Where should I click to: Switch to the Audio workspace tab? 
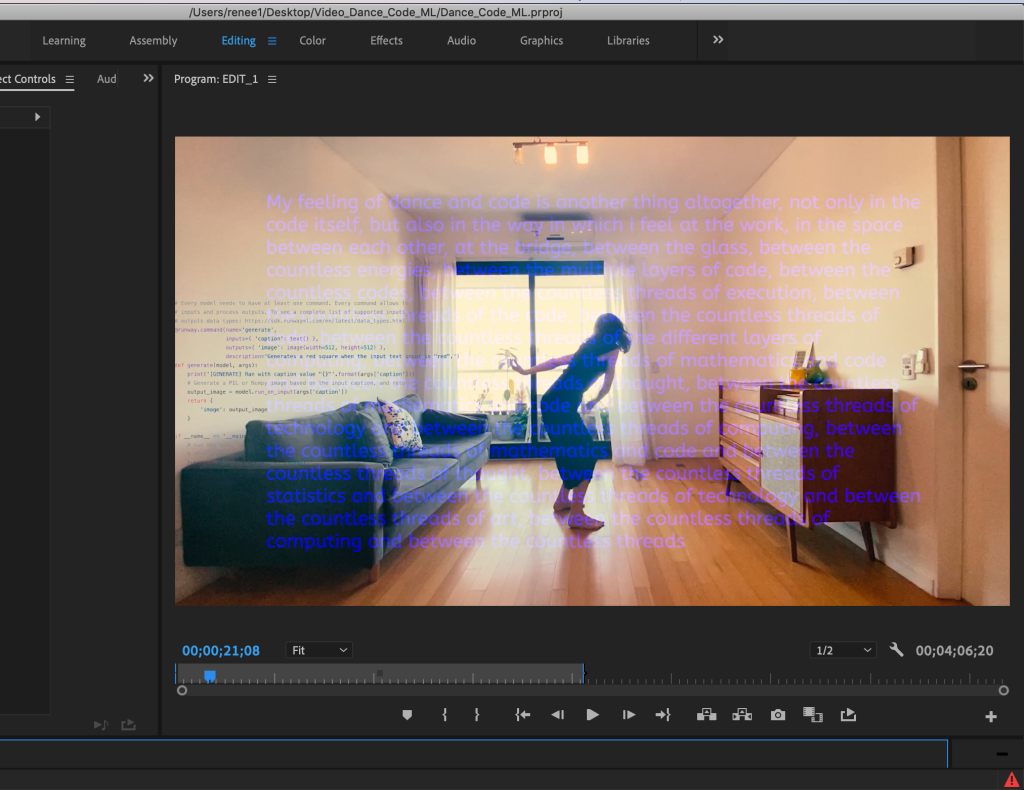[461, 41]
